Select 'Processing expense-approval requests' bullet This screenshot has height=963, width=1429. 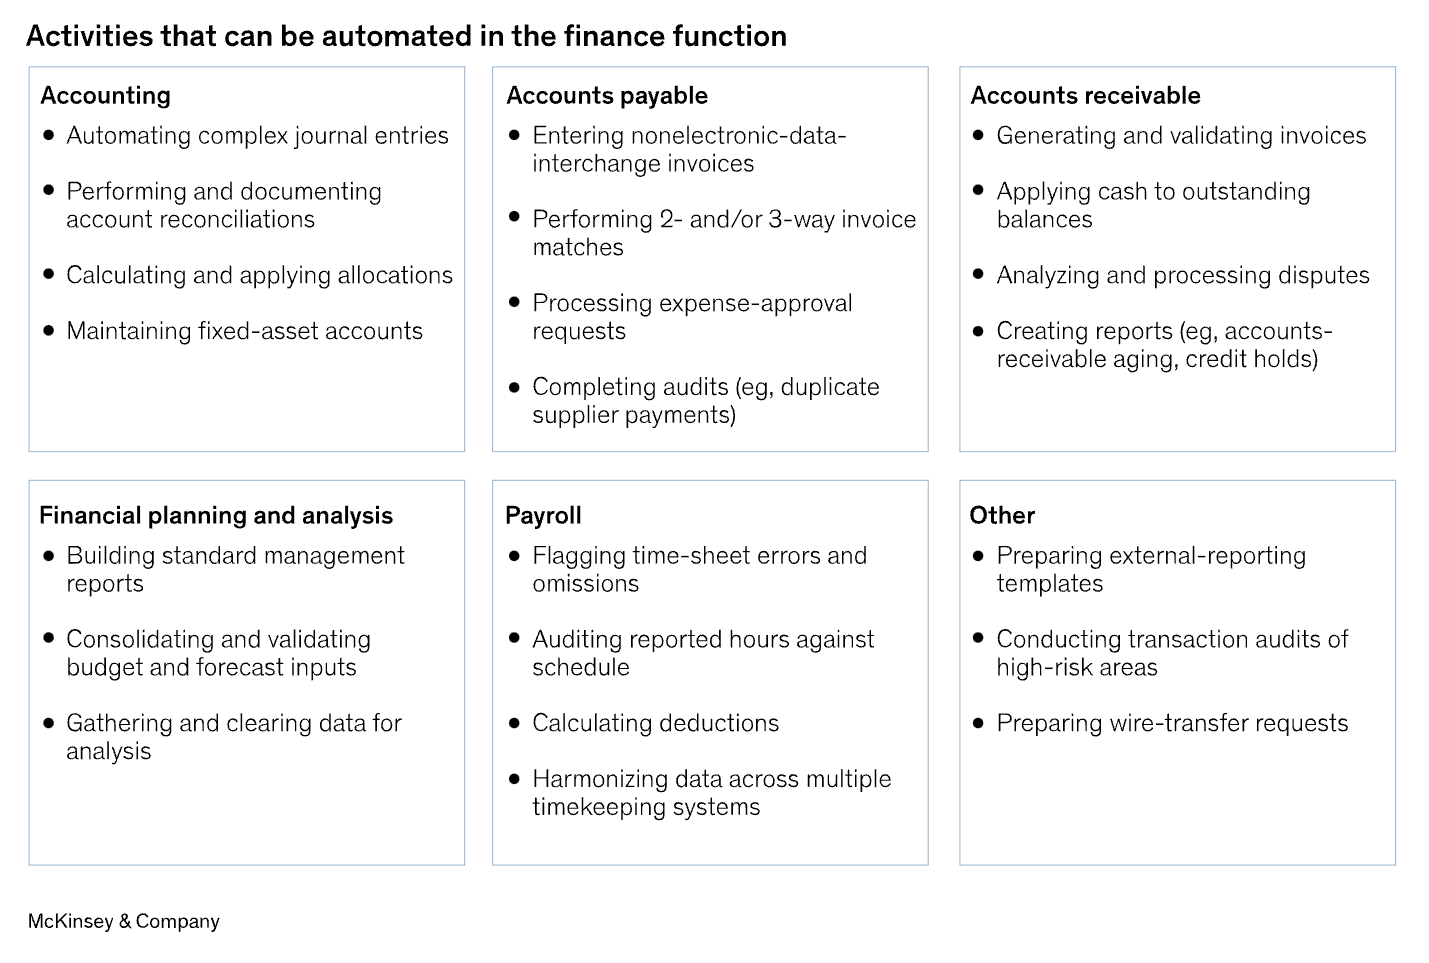coord(692,317)
